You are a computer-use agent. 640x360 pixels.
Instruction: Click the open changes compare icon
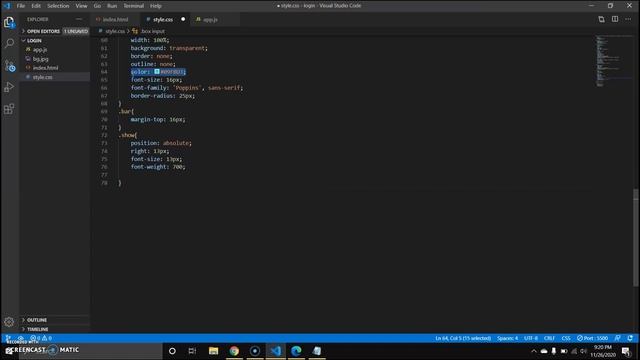click(x=601, y=19)
